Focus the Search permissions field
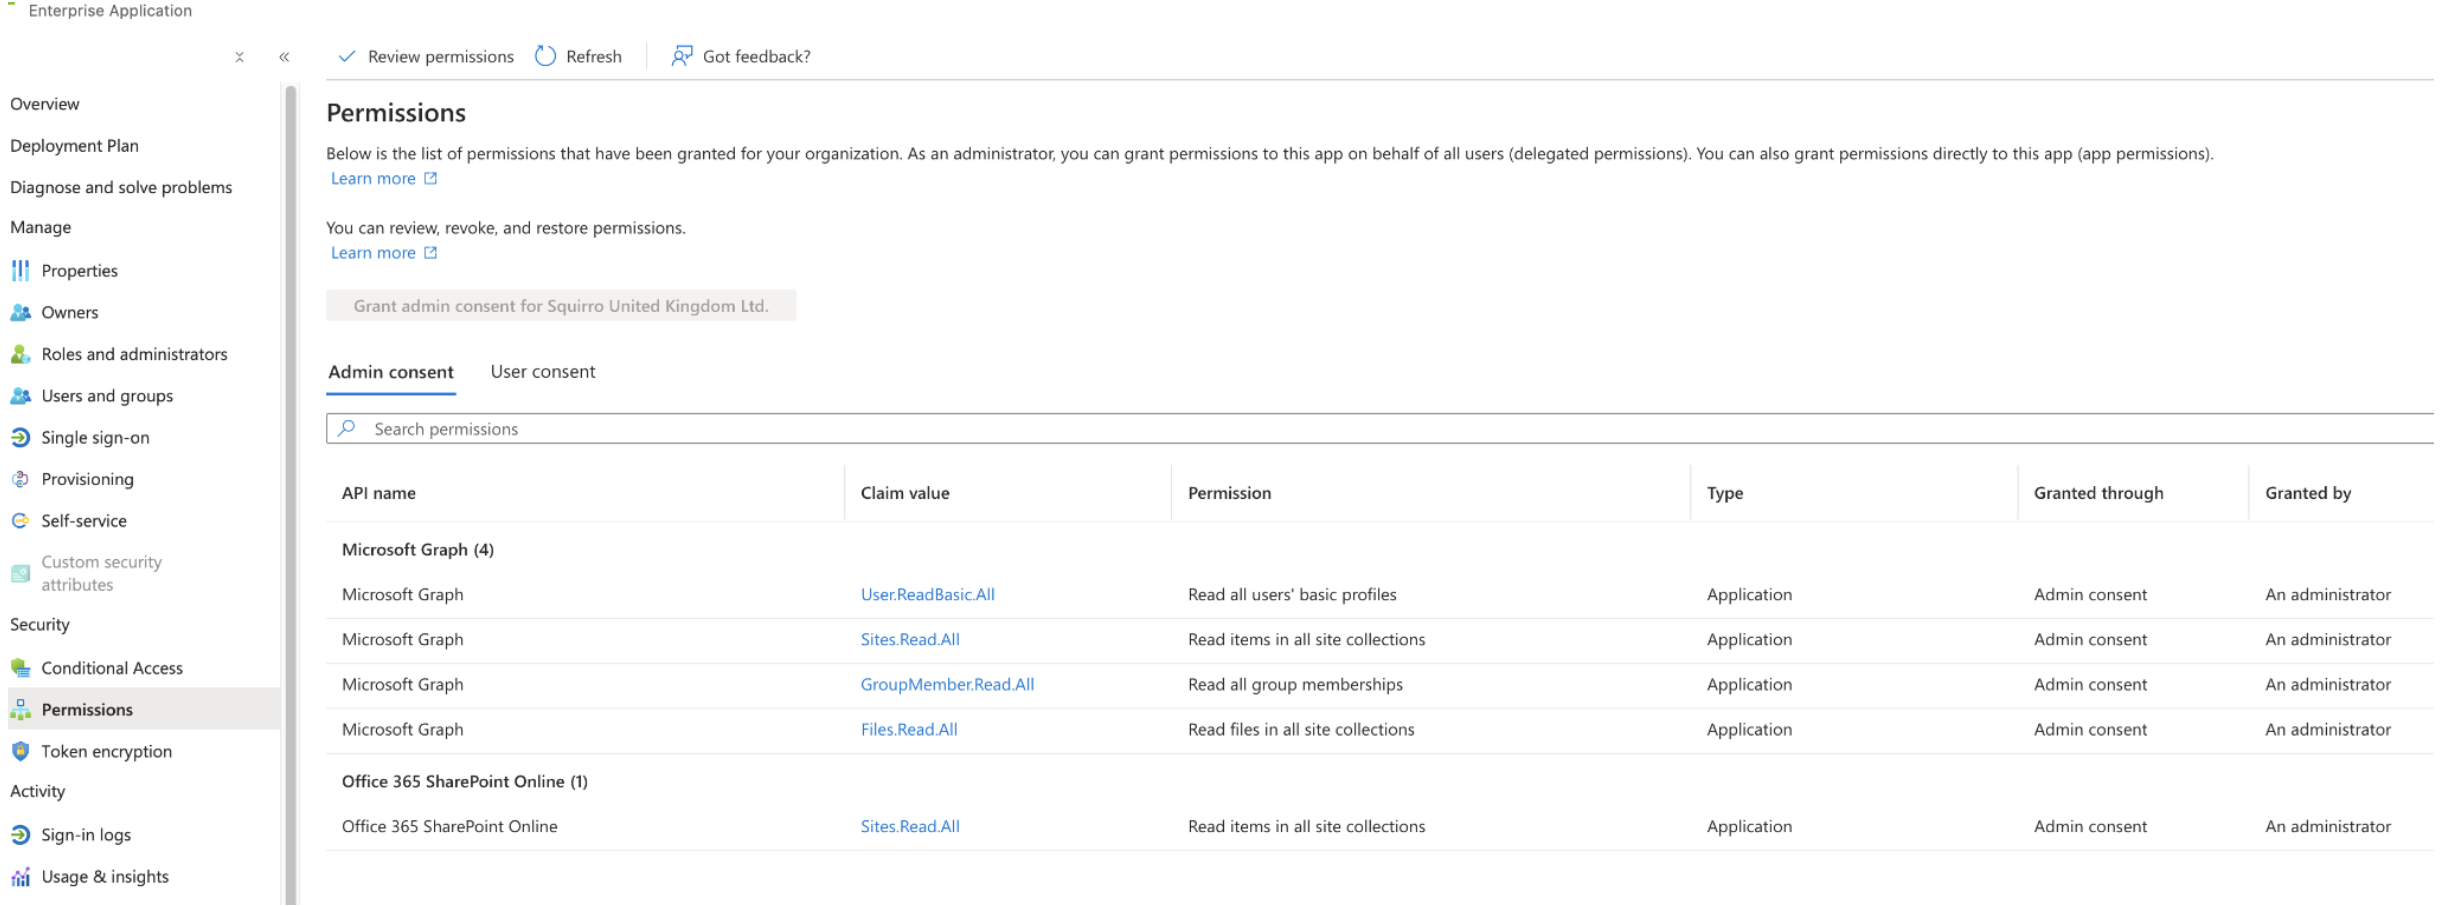 [x=1380, y=428]
